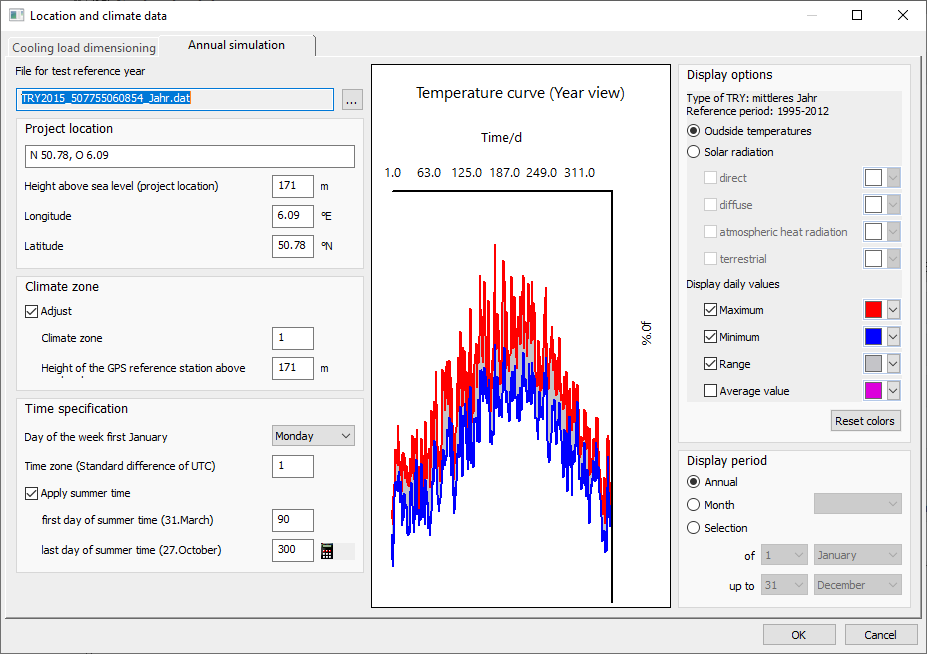
Task: Click the Latitude value field
Action: pyautogui.click(x=293, y=246)
